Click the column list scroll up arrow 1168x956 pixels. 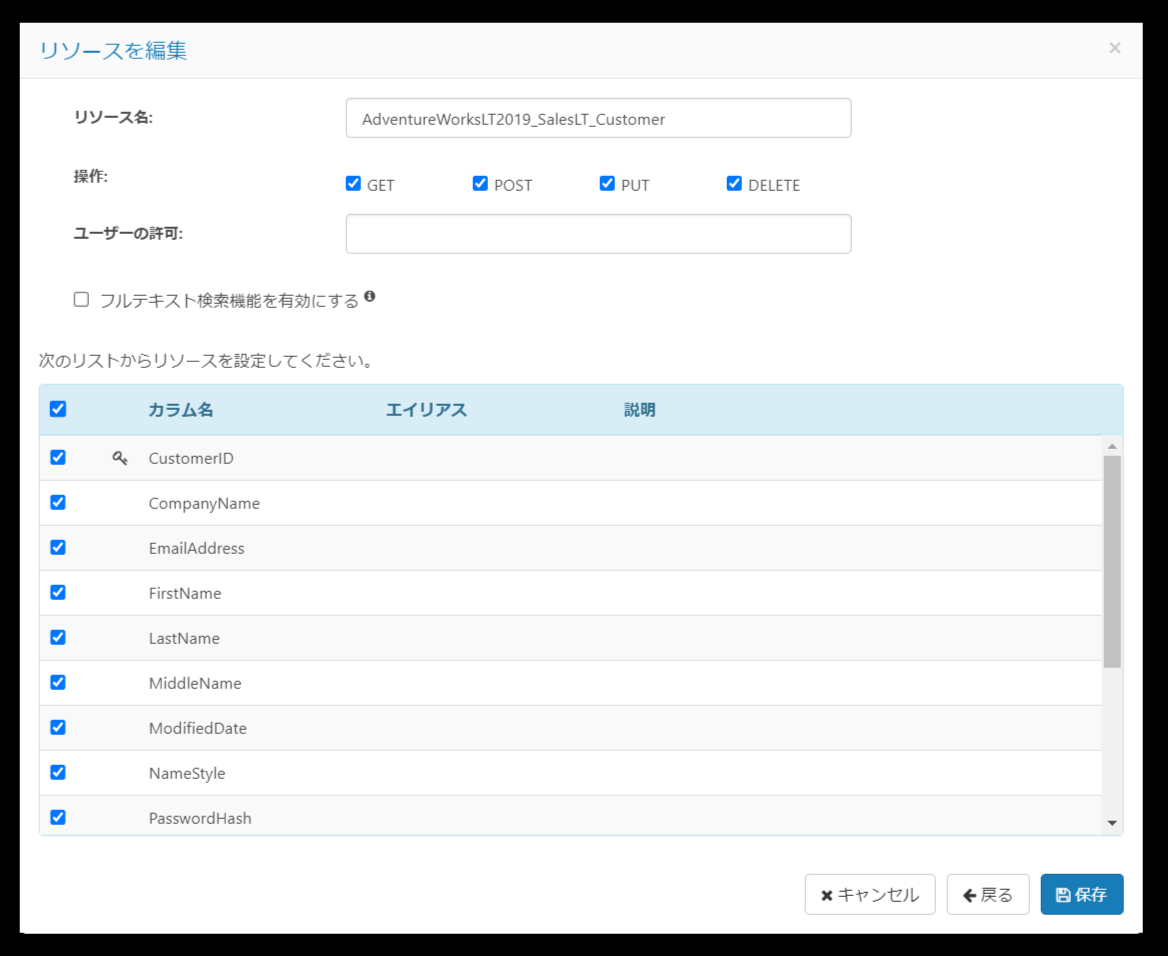coord(1112,446)
